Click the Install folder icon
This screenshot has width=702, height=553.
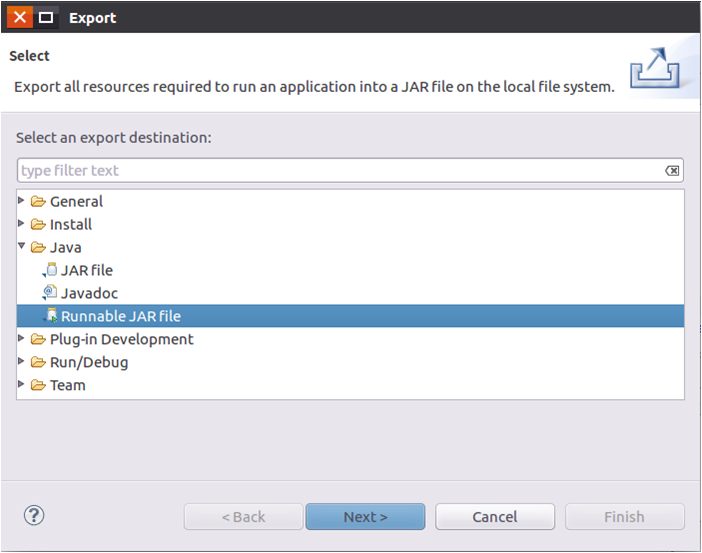(38, 224)
